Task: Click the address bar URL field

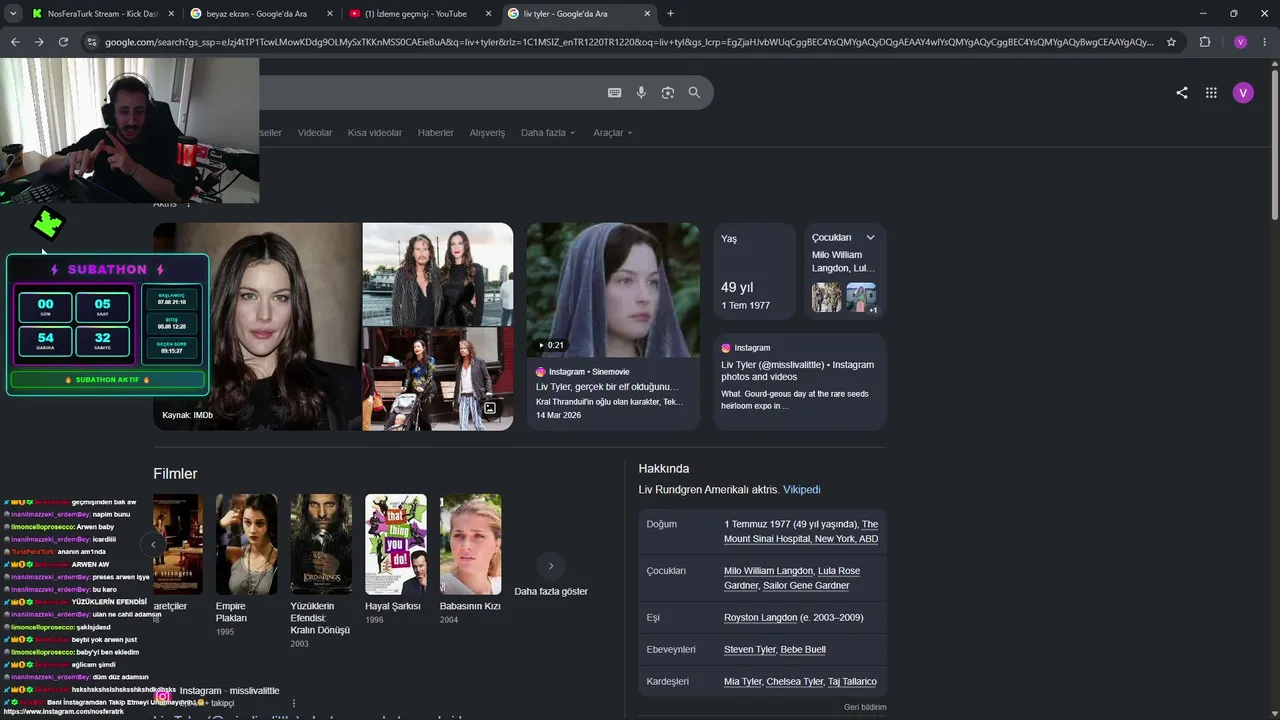Action: coord(628,42)
